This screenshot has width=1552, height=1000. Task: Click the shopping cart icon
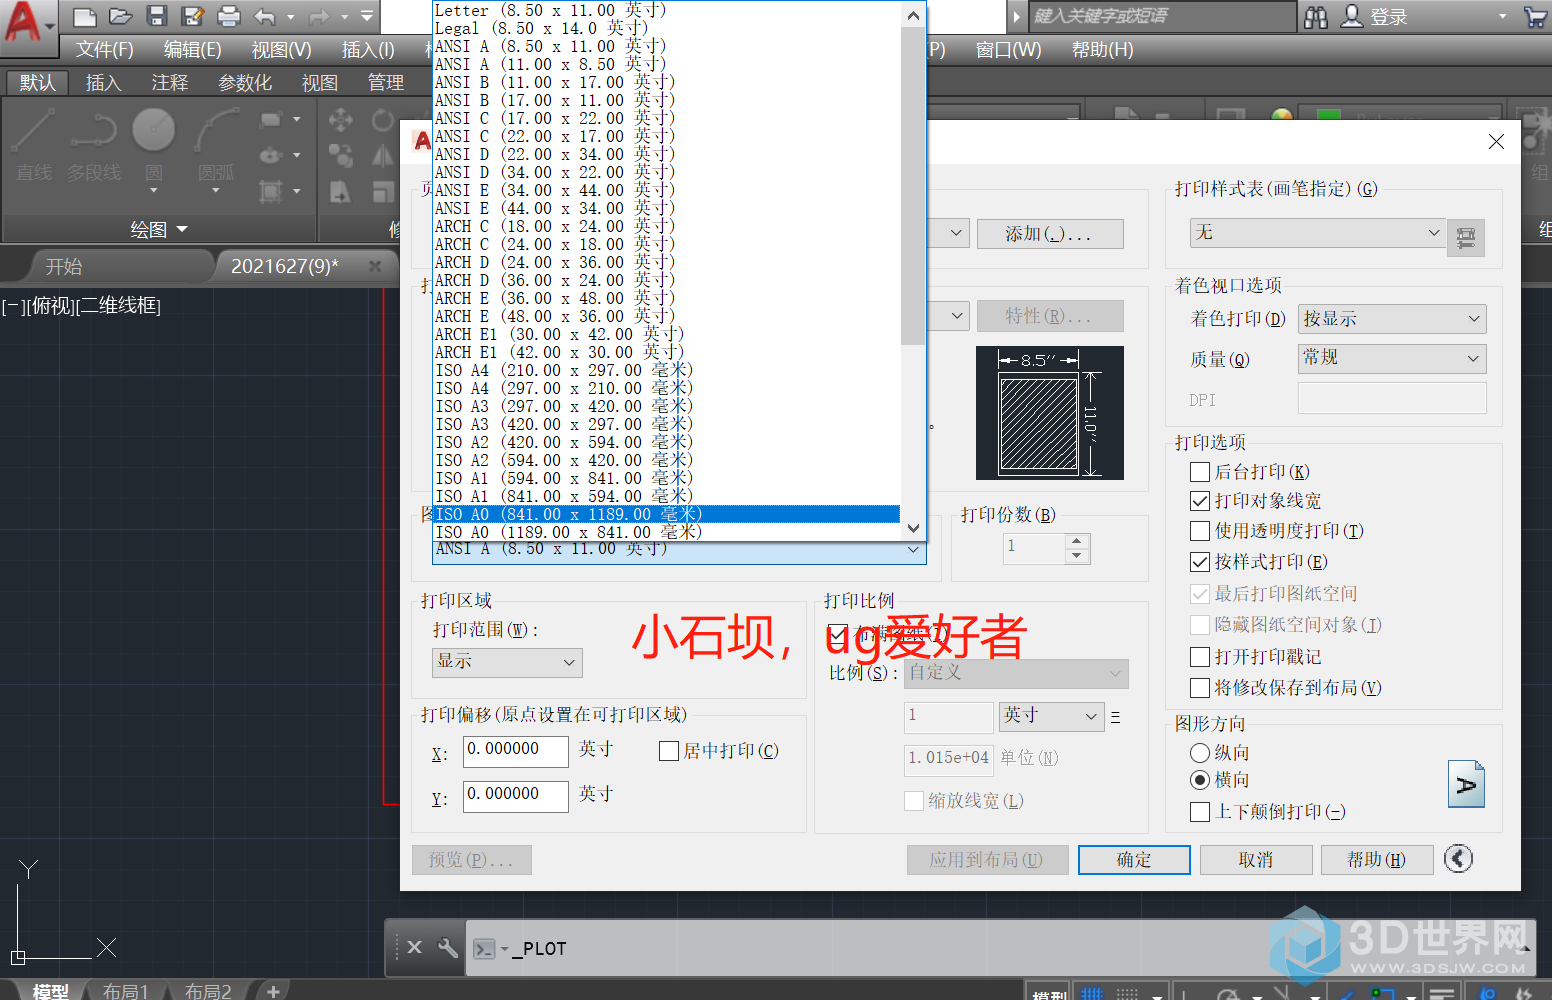[1535, 16]
